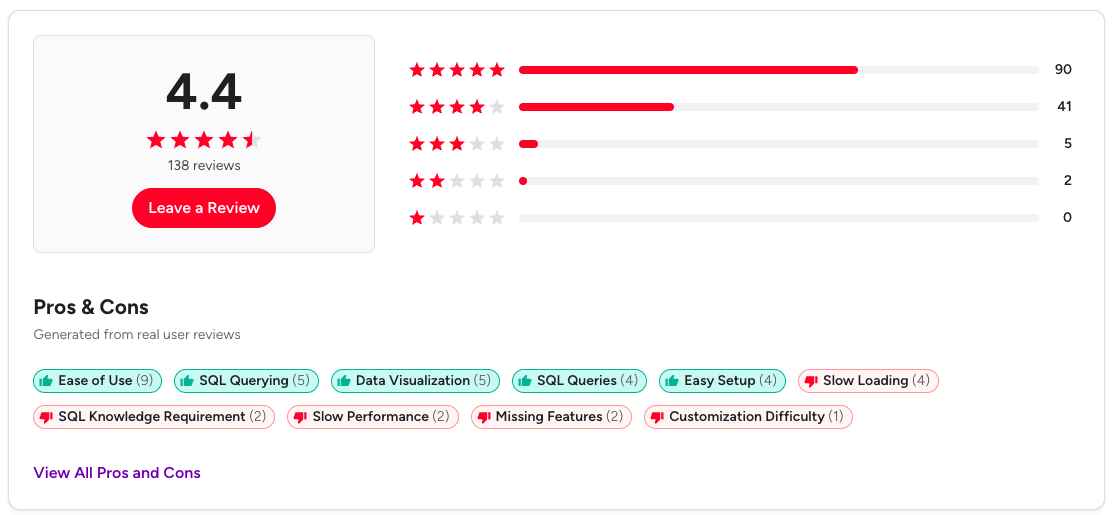Click thumbs-up icon on SQL Querying tag

point(187,381)
